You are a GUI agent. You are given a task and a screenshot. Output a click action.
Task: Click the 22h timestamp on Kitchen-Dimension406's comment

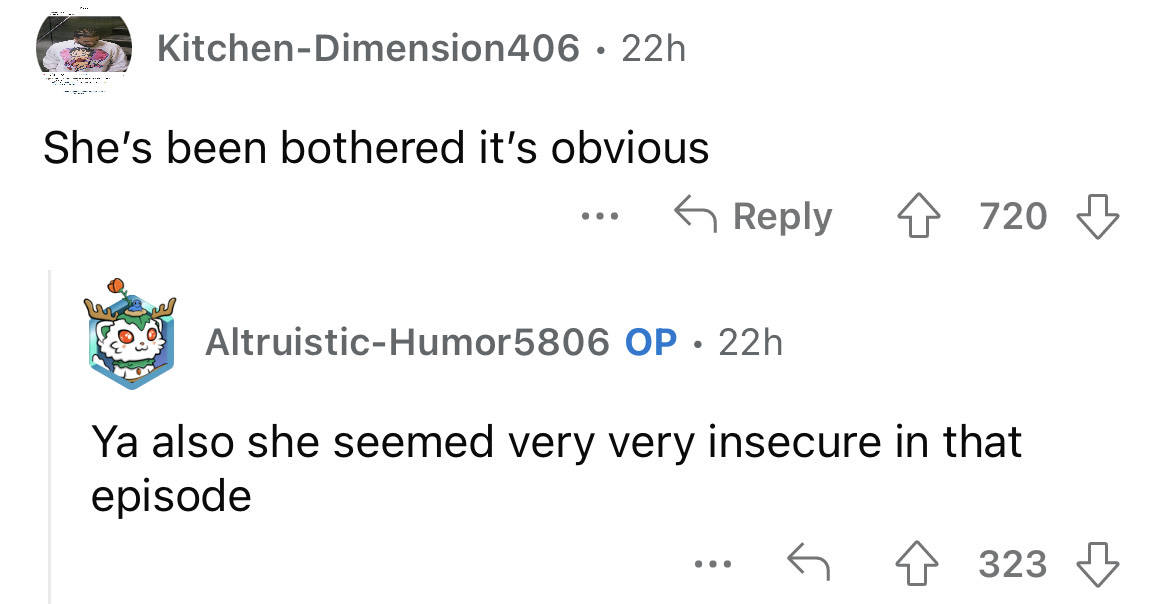point(654,47)
